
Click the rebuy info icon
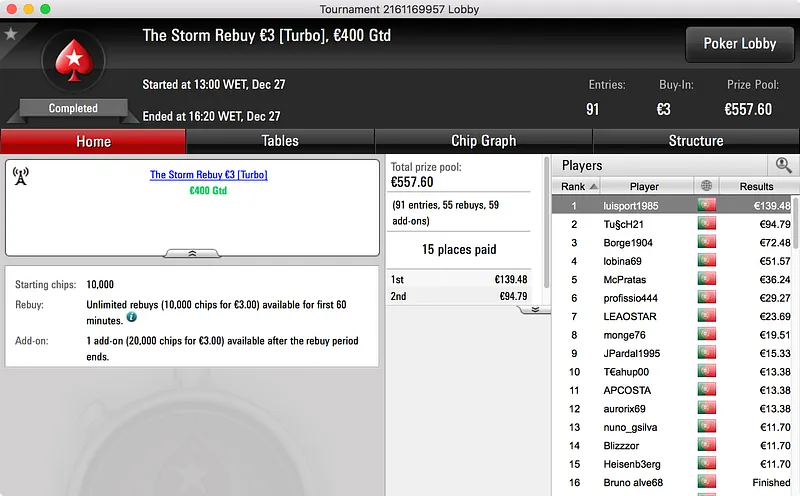[132, 317]
